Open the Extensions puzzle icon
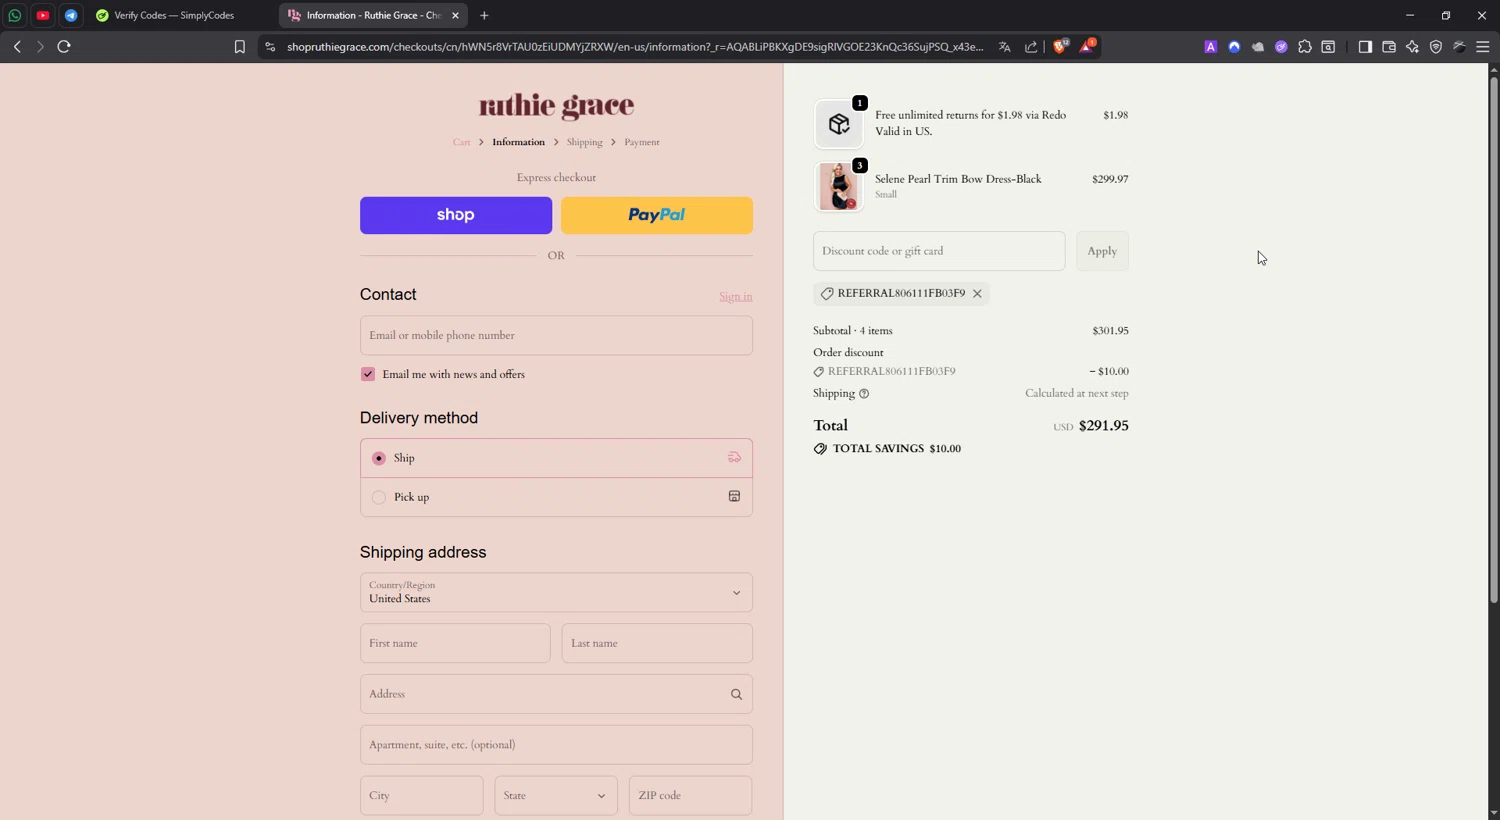1500x820 pixels. tap(1305, 46)
